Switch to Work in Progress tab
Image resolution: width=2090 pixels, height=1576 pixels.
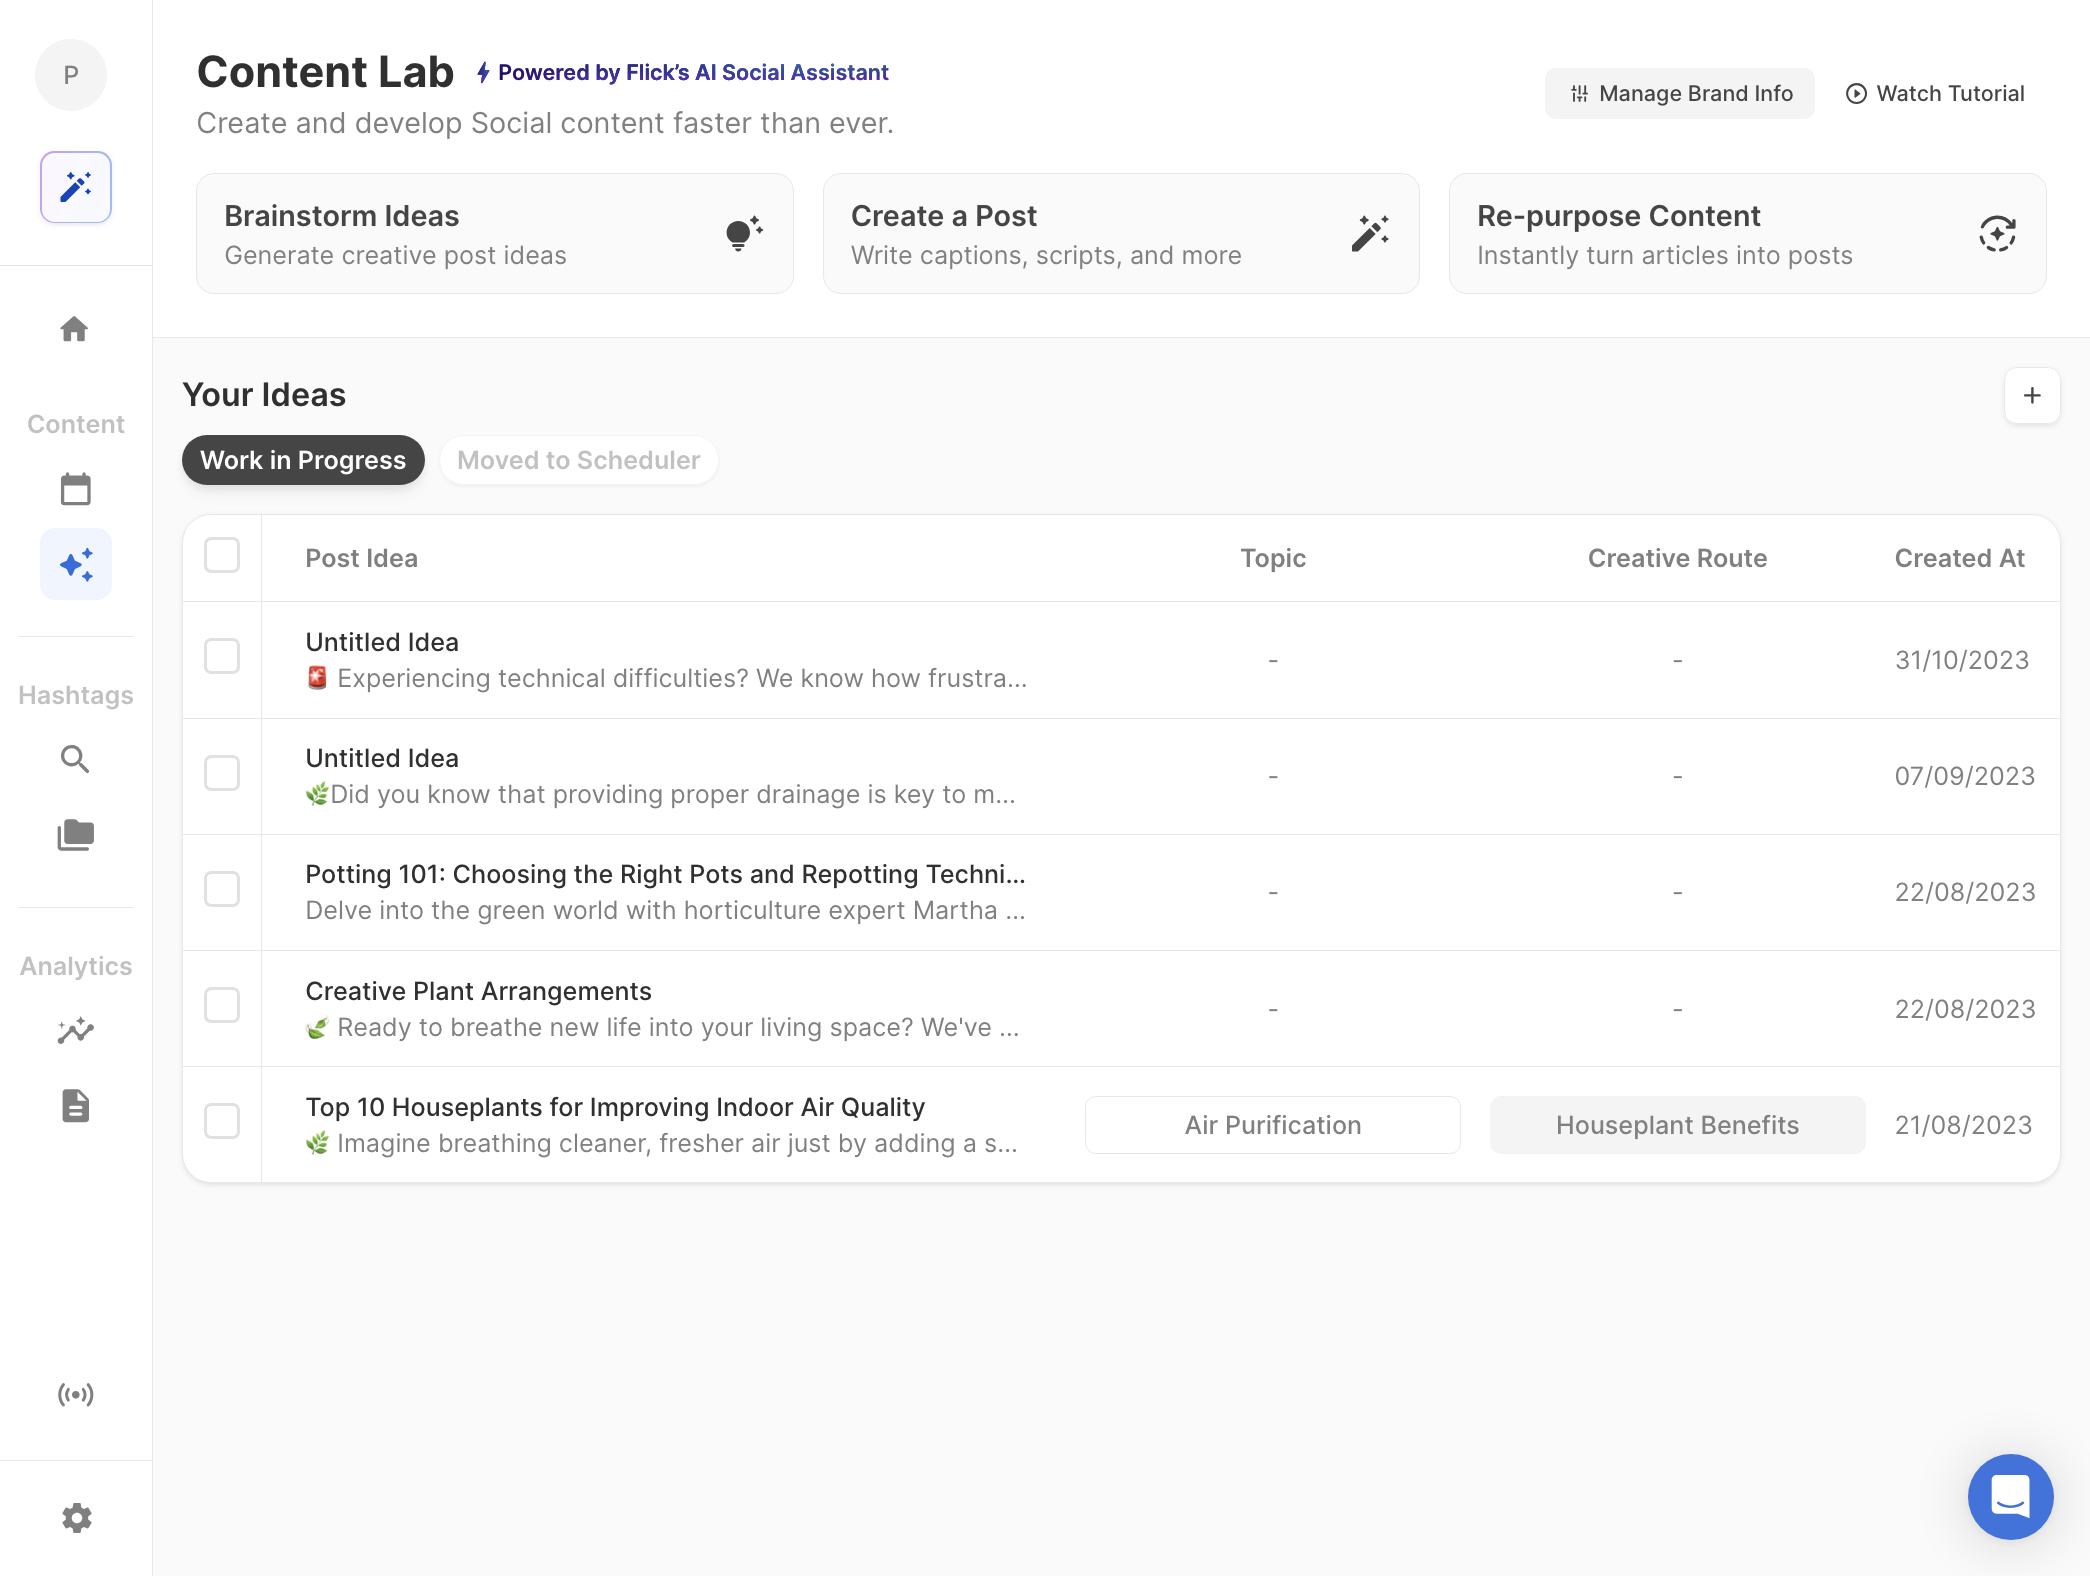[303, 460]
